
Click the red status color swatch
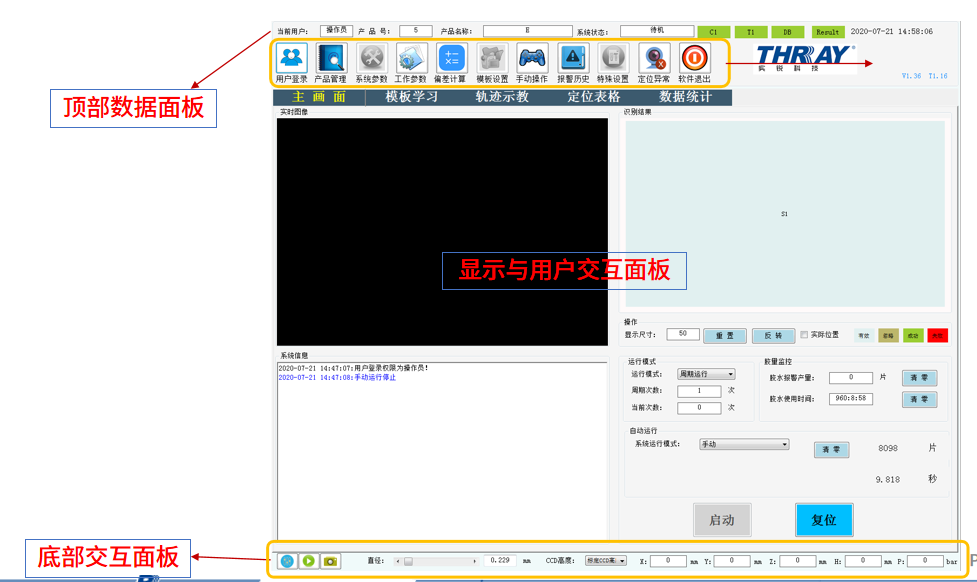tap(937, 336)
